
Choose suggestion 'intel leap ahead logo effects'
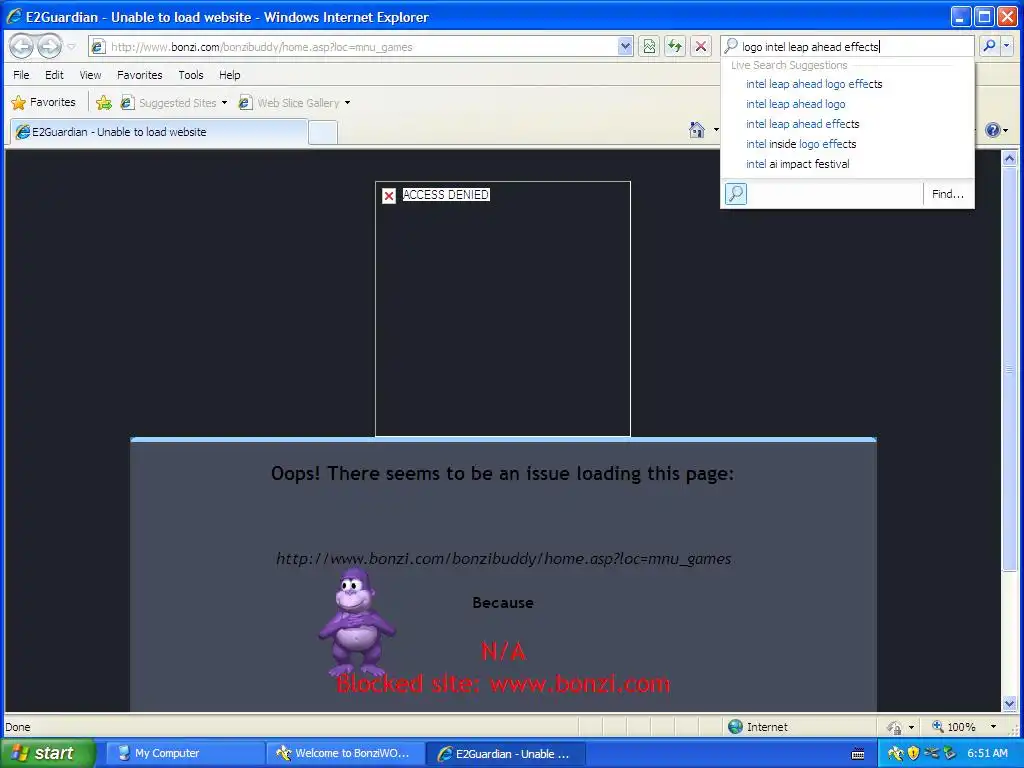point(814,84)
